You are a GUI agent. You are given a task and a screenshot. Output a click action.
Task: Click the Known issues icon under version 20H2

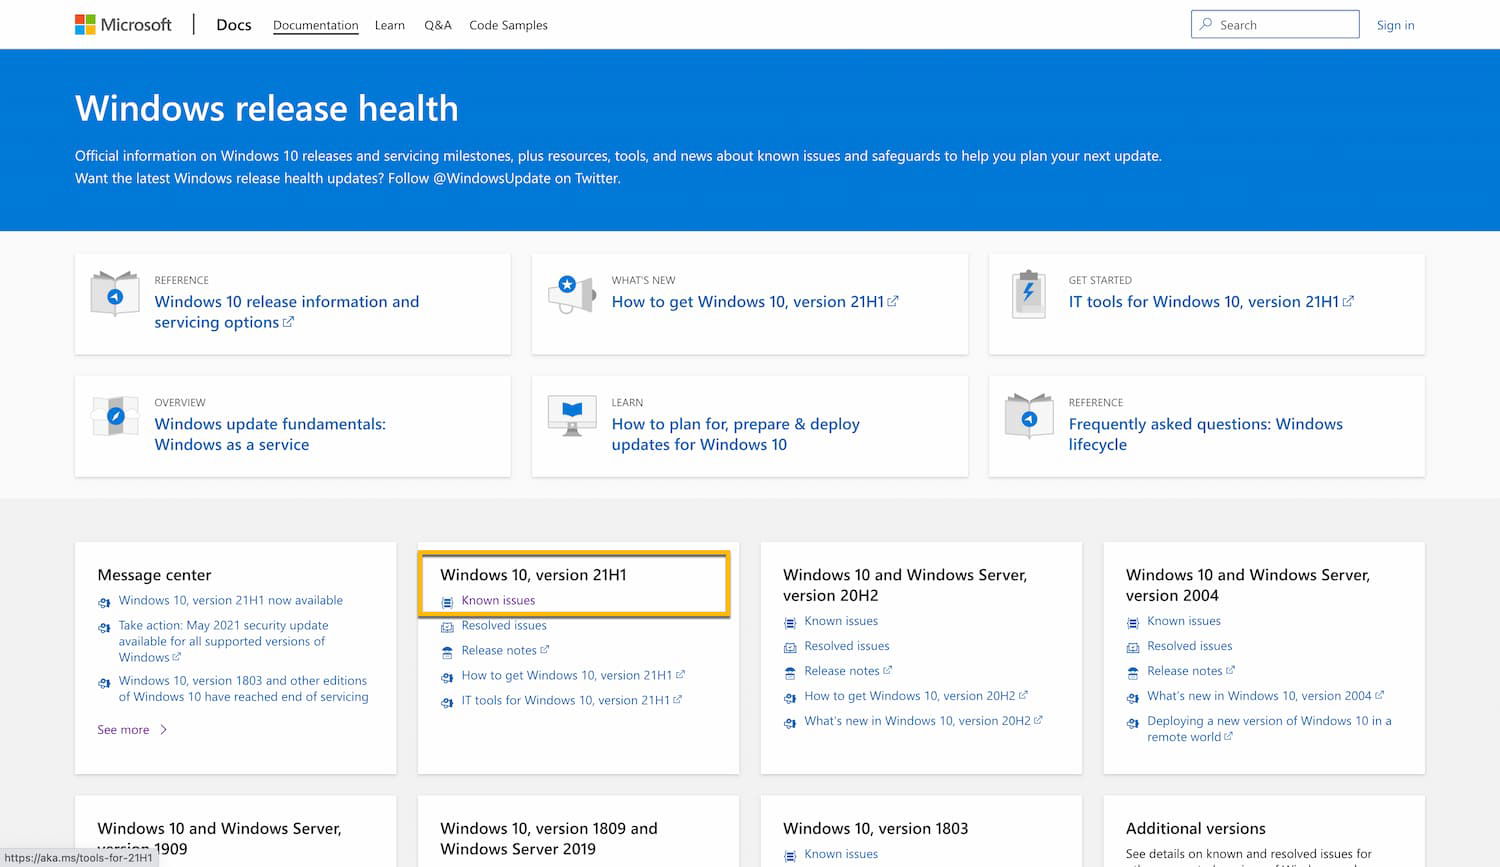[790, 623]
